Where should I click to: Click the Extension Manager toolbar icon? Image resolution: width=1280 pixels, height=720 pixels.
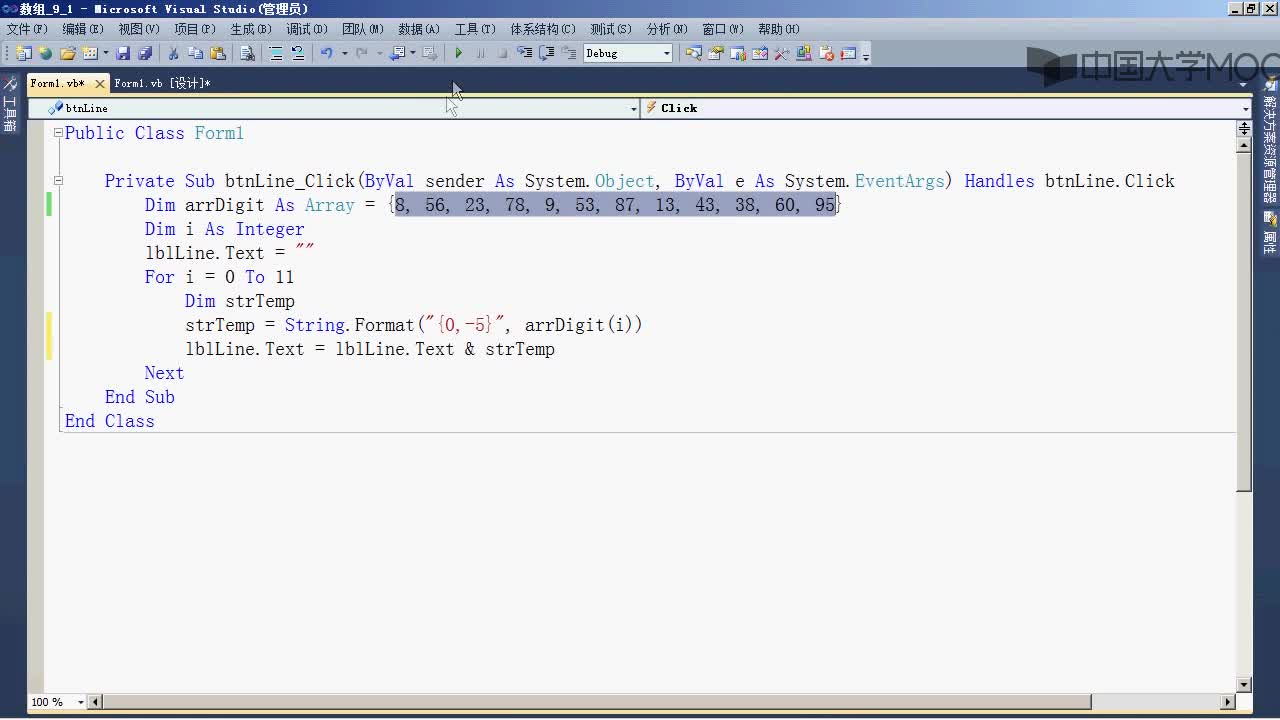point(804,53)
